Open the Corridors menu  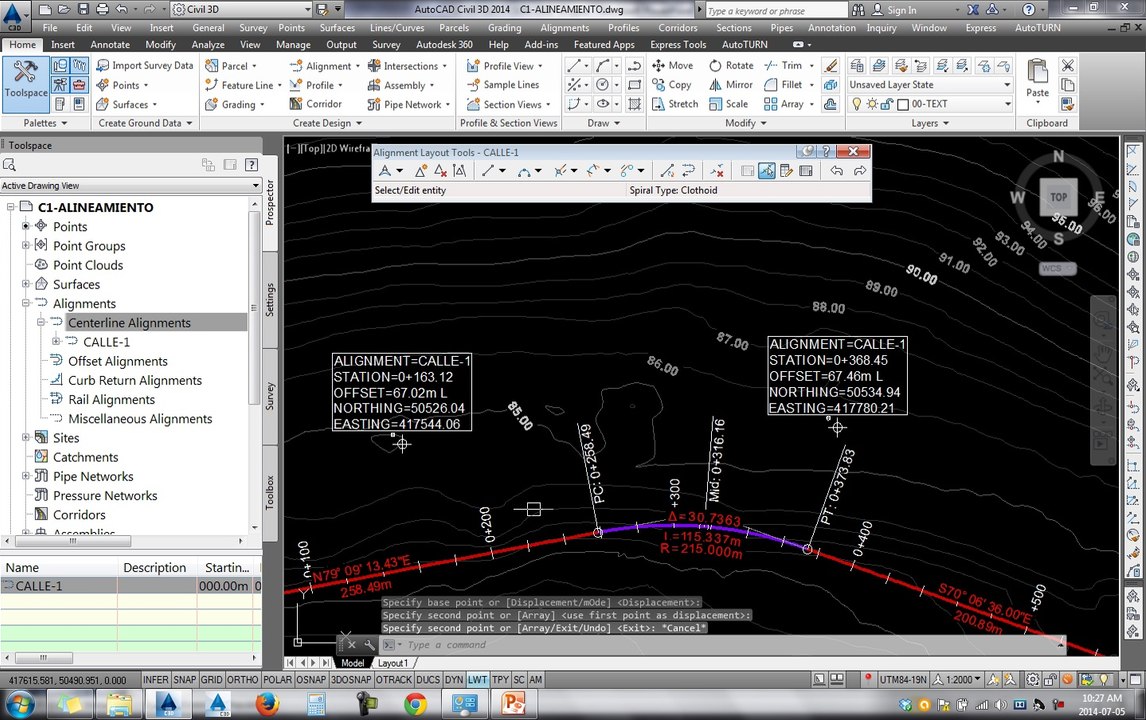coord(678,28)
